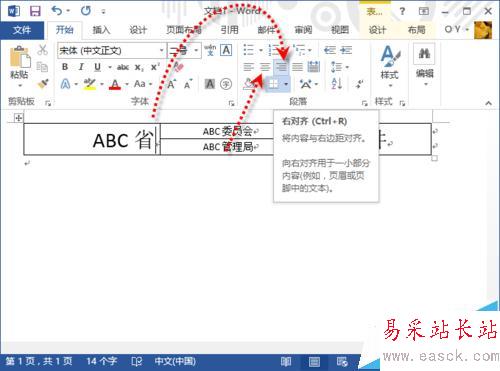Collapse the ribbon with the arrow at its right end
Screen dimensions: 500x371
[x=488, y=103]
